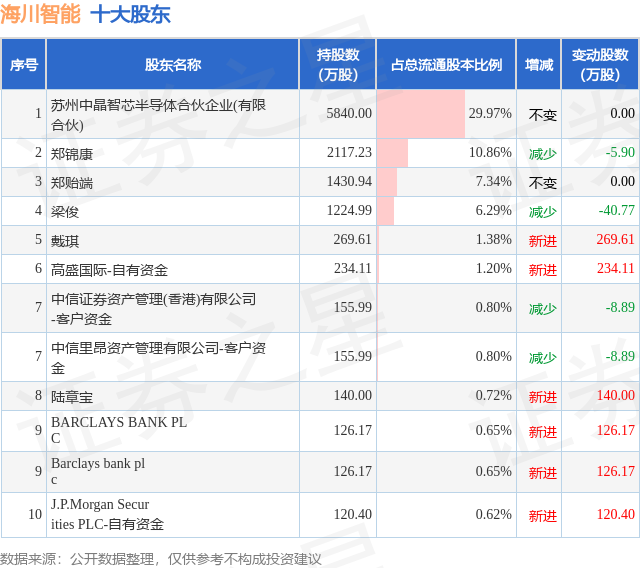This screenshot has height=568, width=640.
Task: Click the 增减 column header
Action: (539, 64)
